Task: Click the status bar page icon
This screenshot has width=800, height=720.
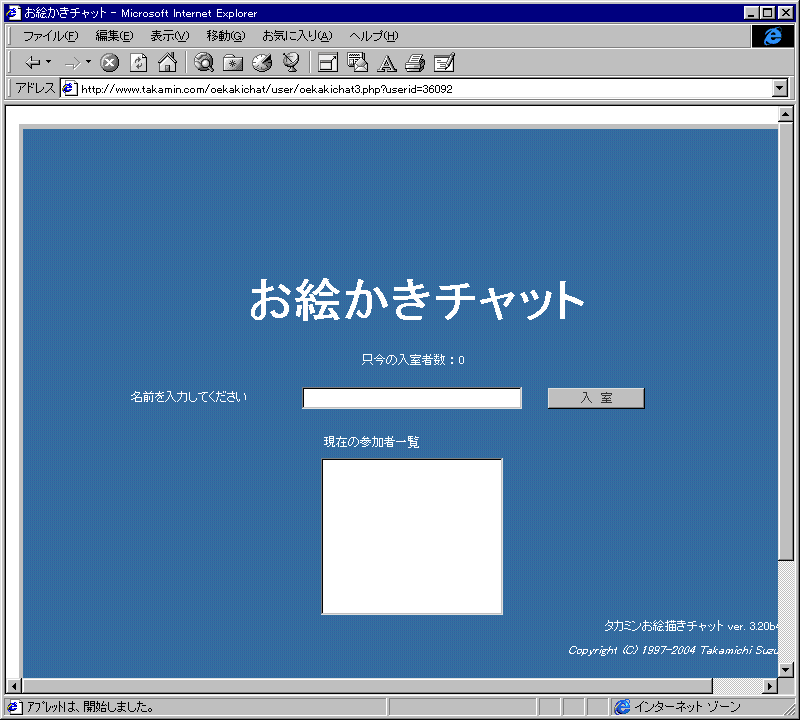Action: coord(14,707)
